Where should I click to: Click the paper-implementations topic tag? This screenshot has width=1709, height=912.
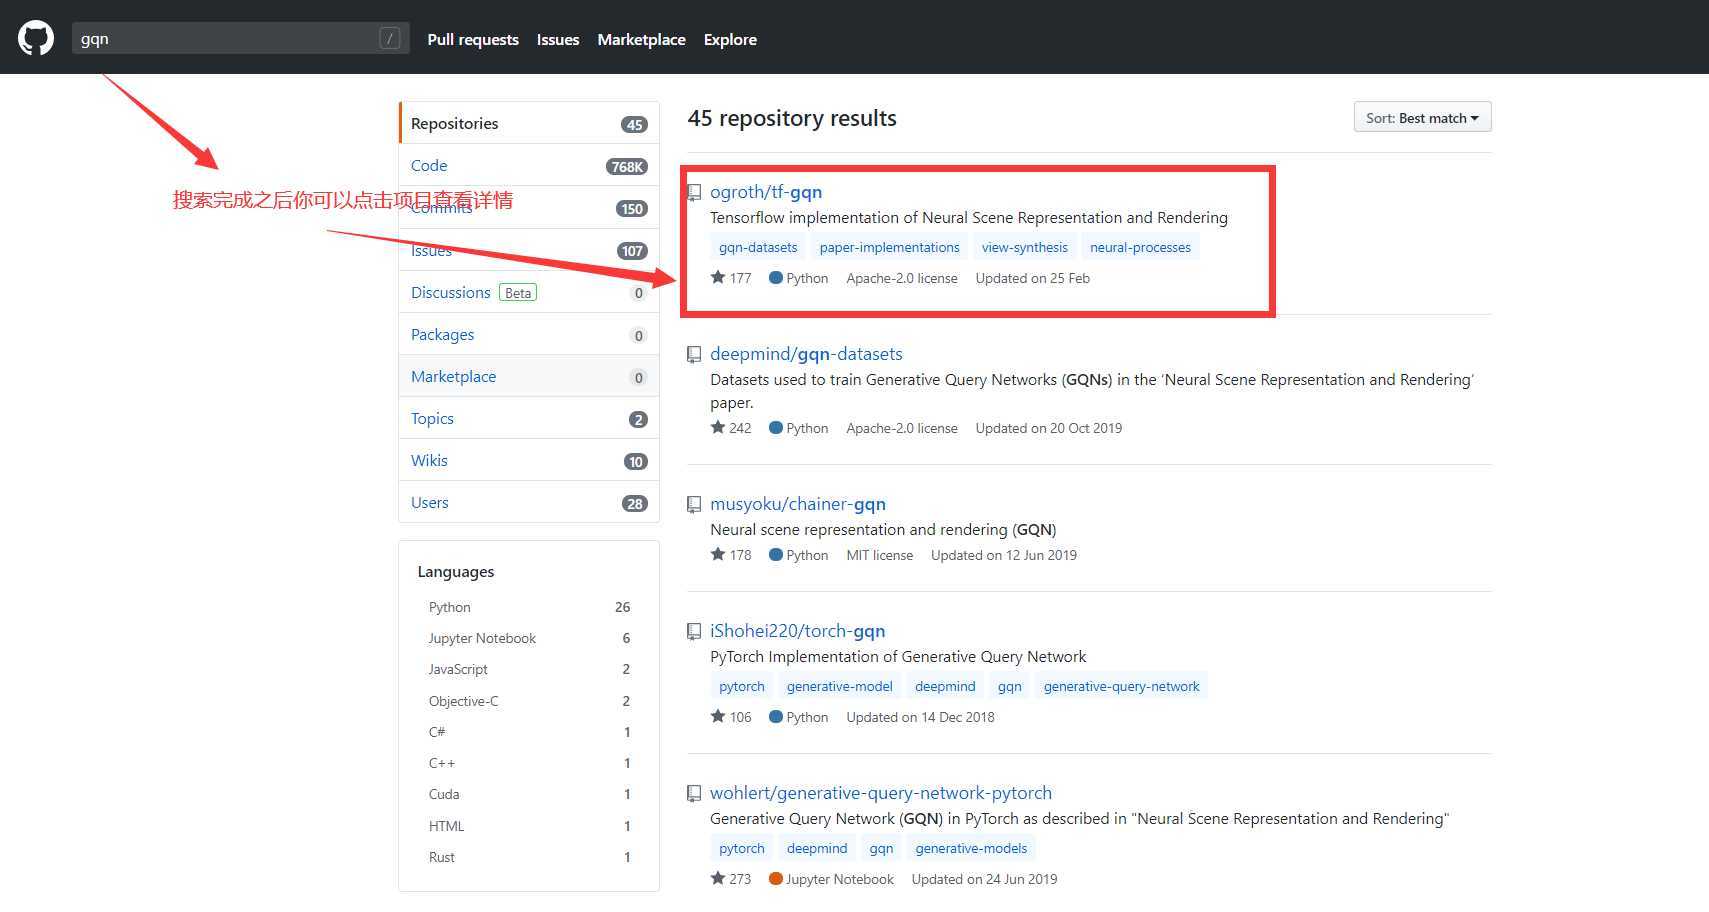click(889, 247)
